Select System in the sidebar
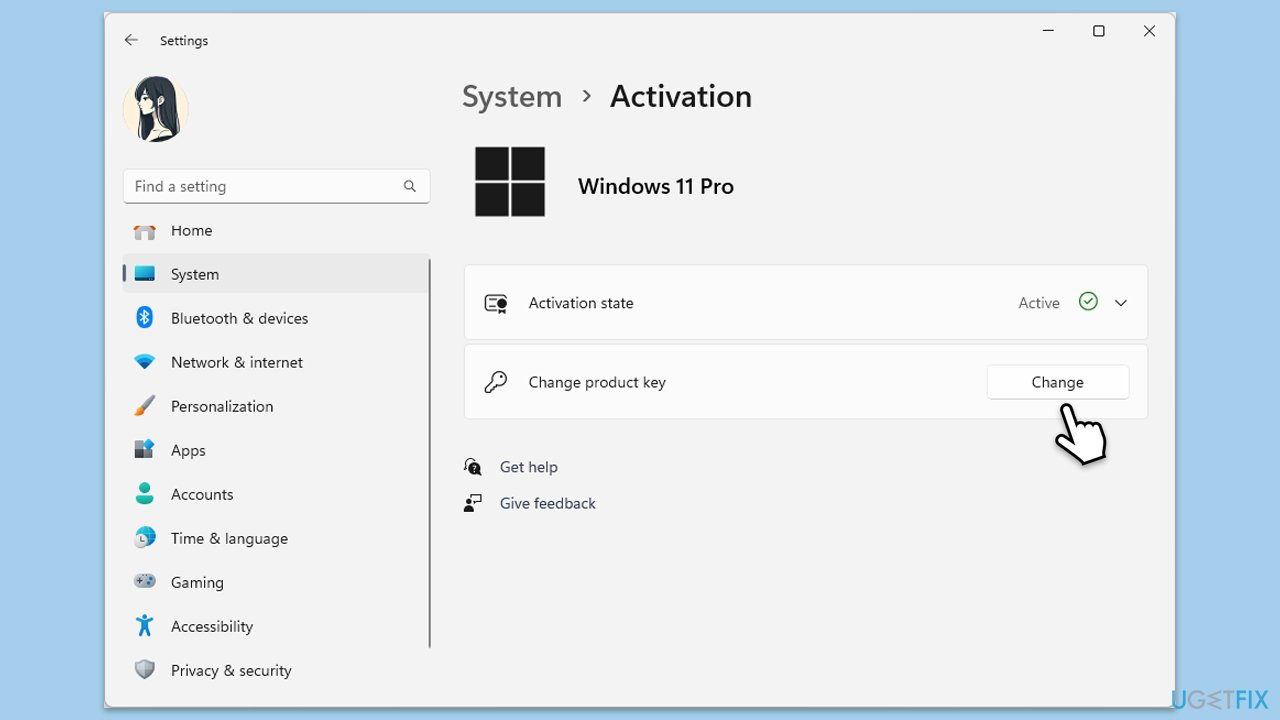The height and width of the screenshot is (720, 1280). tap(194, 274)
